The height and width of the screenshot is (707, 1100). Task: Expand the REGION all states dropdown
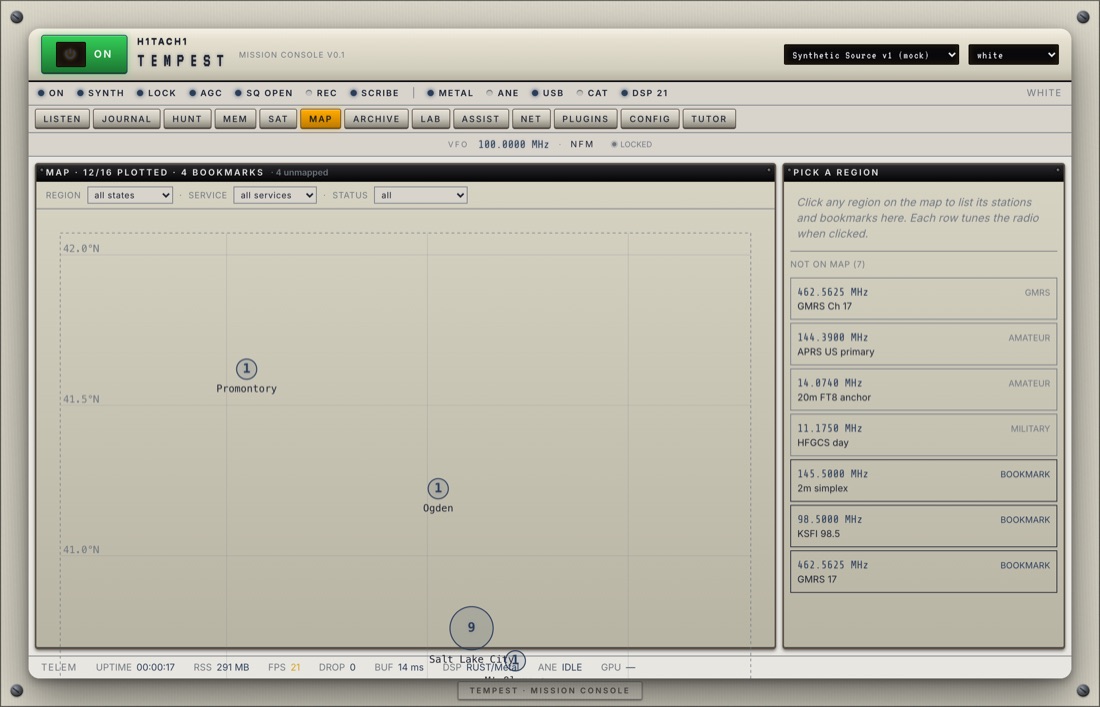pos(130,195)
